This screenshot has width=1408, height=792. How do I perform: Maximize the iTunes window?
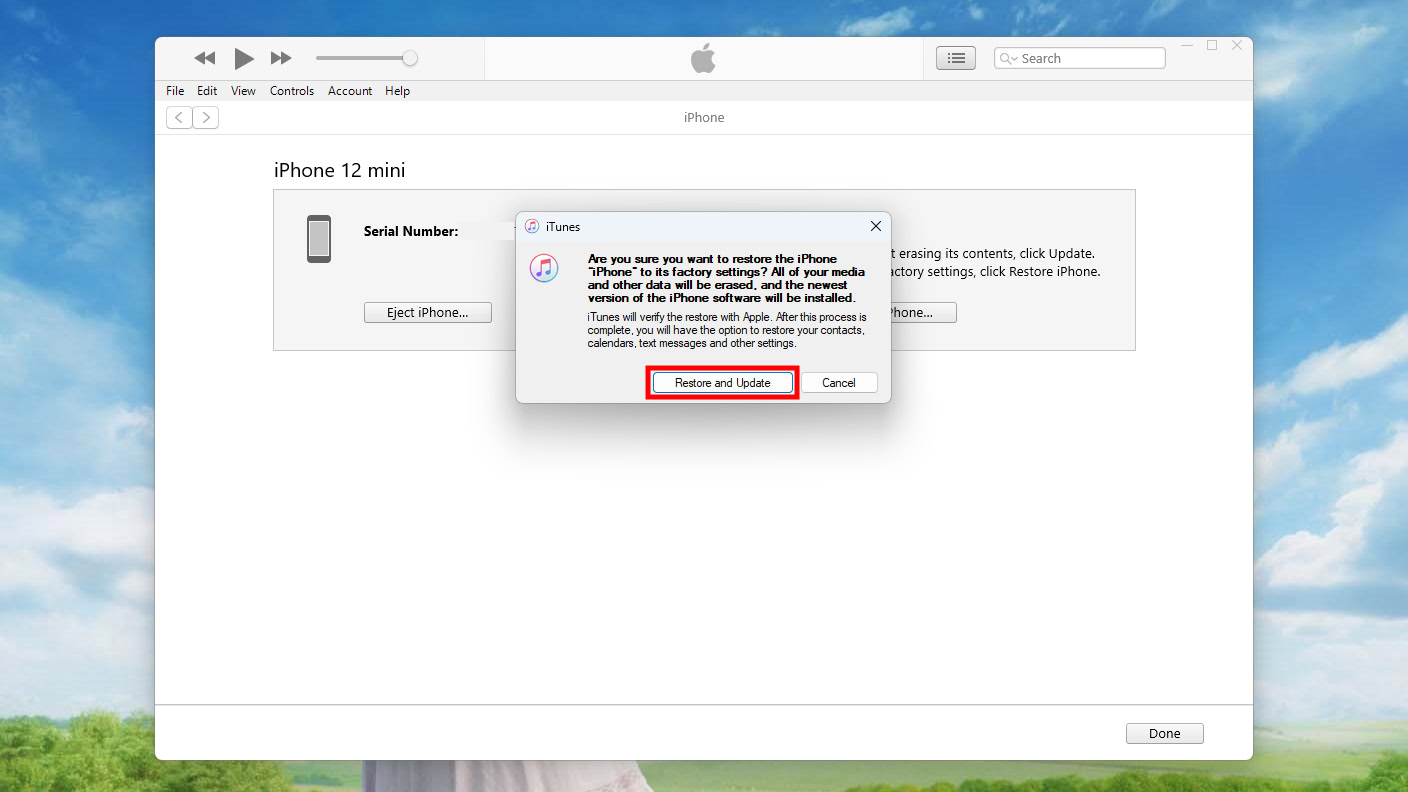point(1212,45)
